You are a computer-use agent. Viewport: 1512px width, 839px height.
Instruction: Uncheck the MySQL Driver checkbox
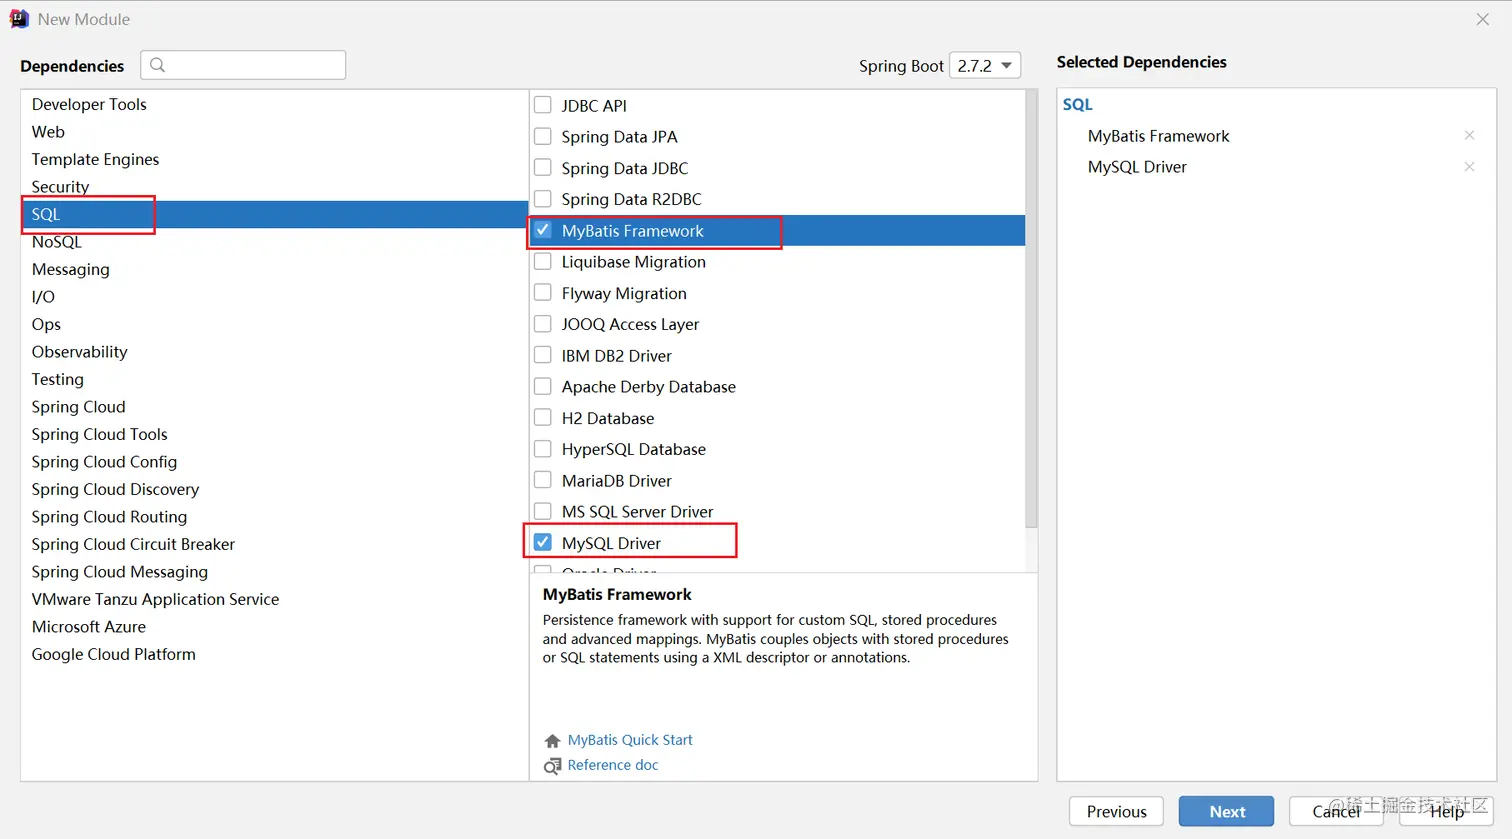[543, 542]
